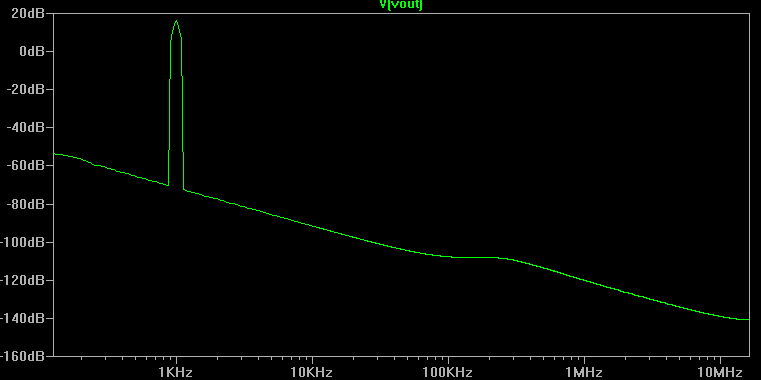Select the -100dB axis label

pos(22,242)
